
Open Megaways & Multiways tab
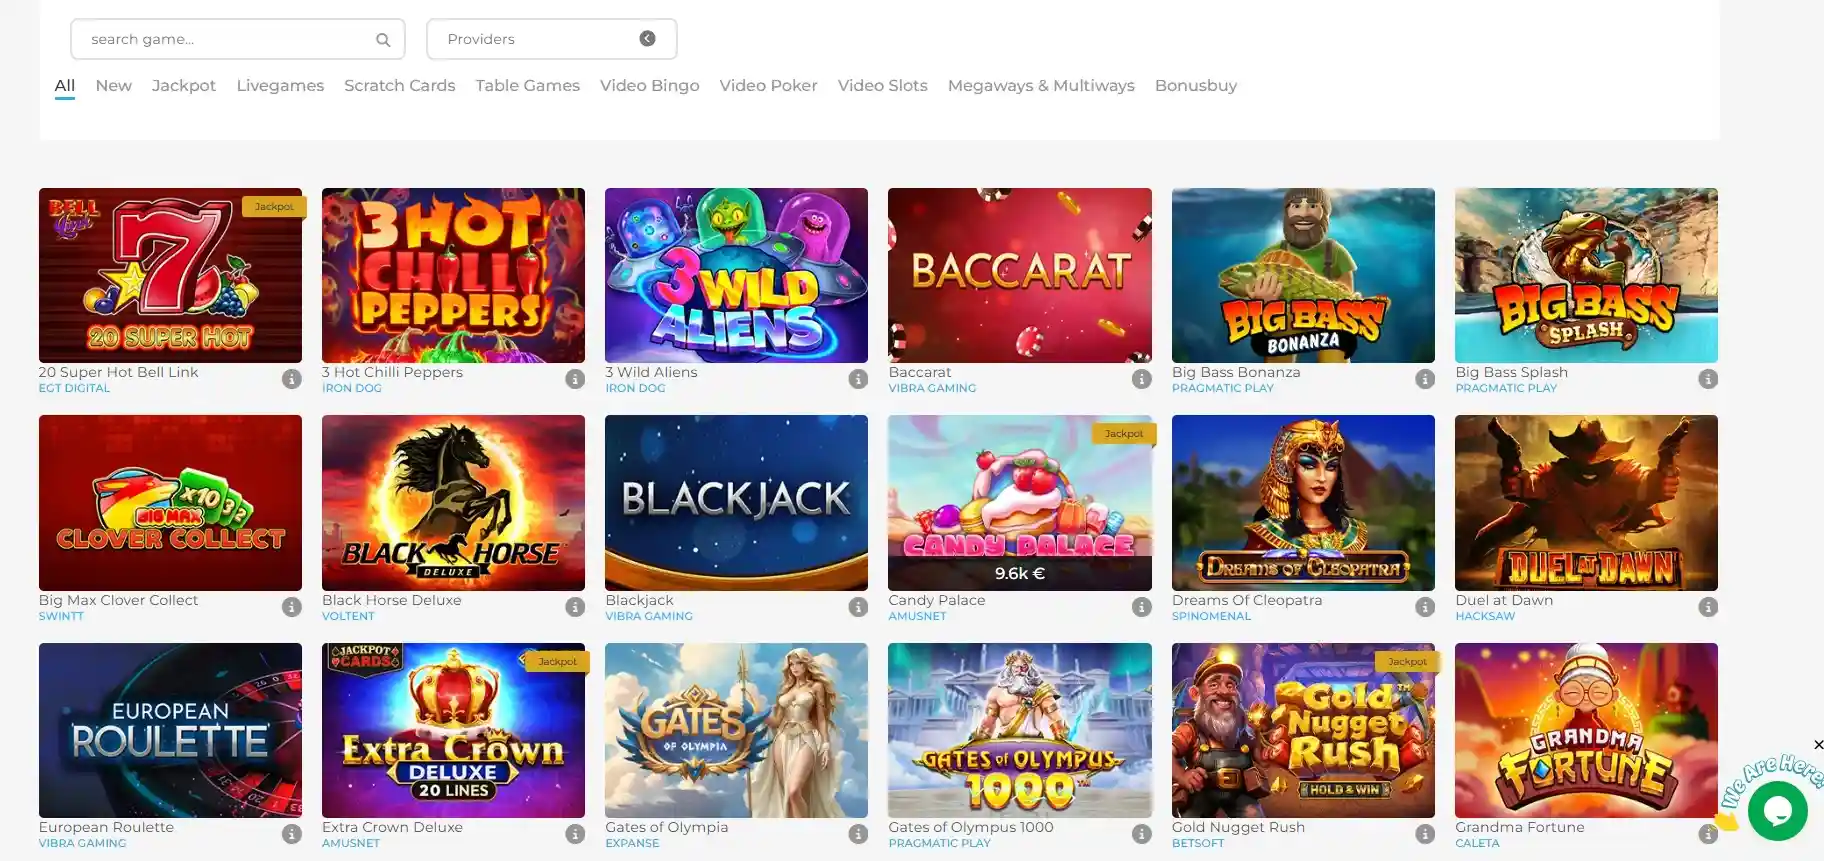(x=1041, y=86)
